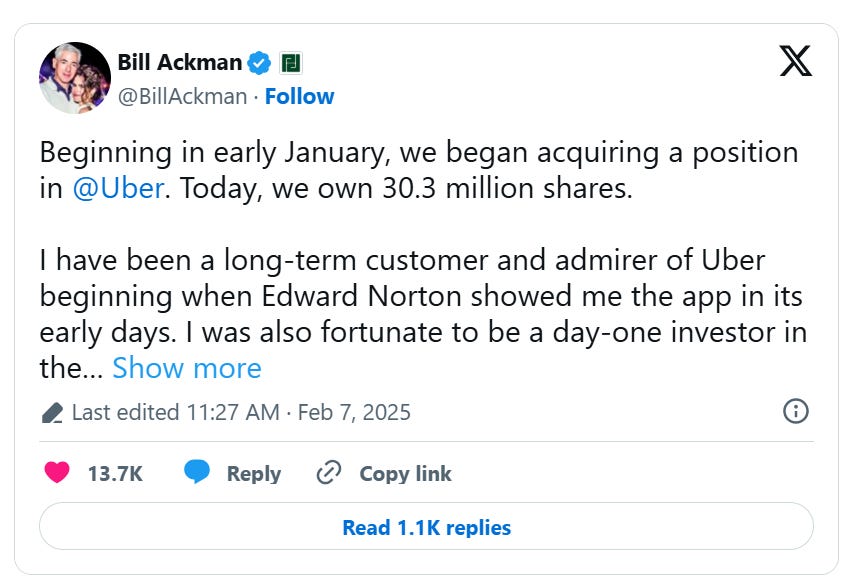The height and width of the screenshot is (585, 855).
Task: Click the green affiliation badge beside name
Action: coord(290,63)
